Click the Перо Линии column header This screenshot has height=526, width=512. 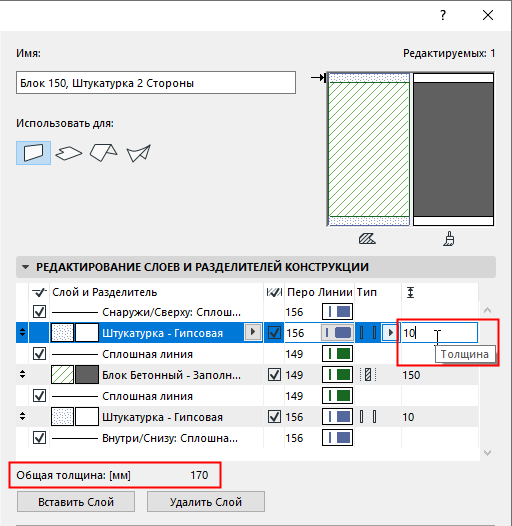pyautogui.click(x=319, y=292)
